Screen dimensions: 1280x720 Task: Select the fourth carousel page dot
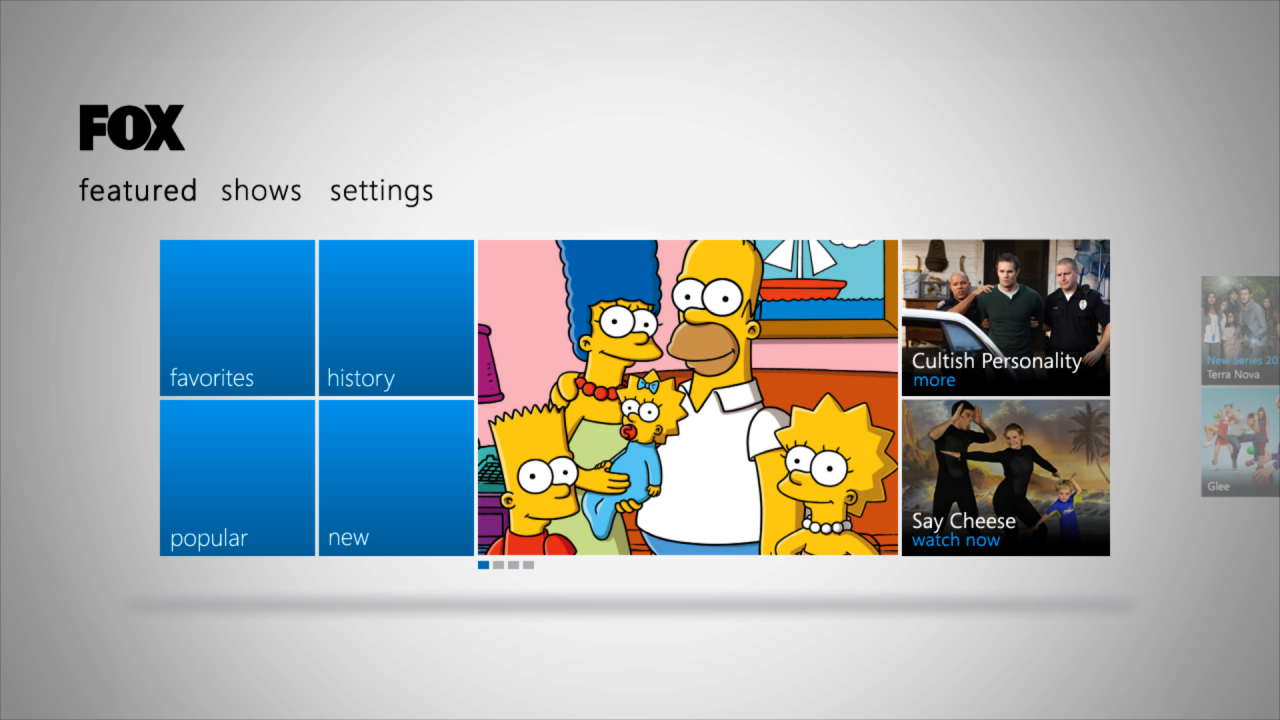coord(528,565)
